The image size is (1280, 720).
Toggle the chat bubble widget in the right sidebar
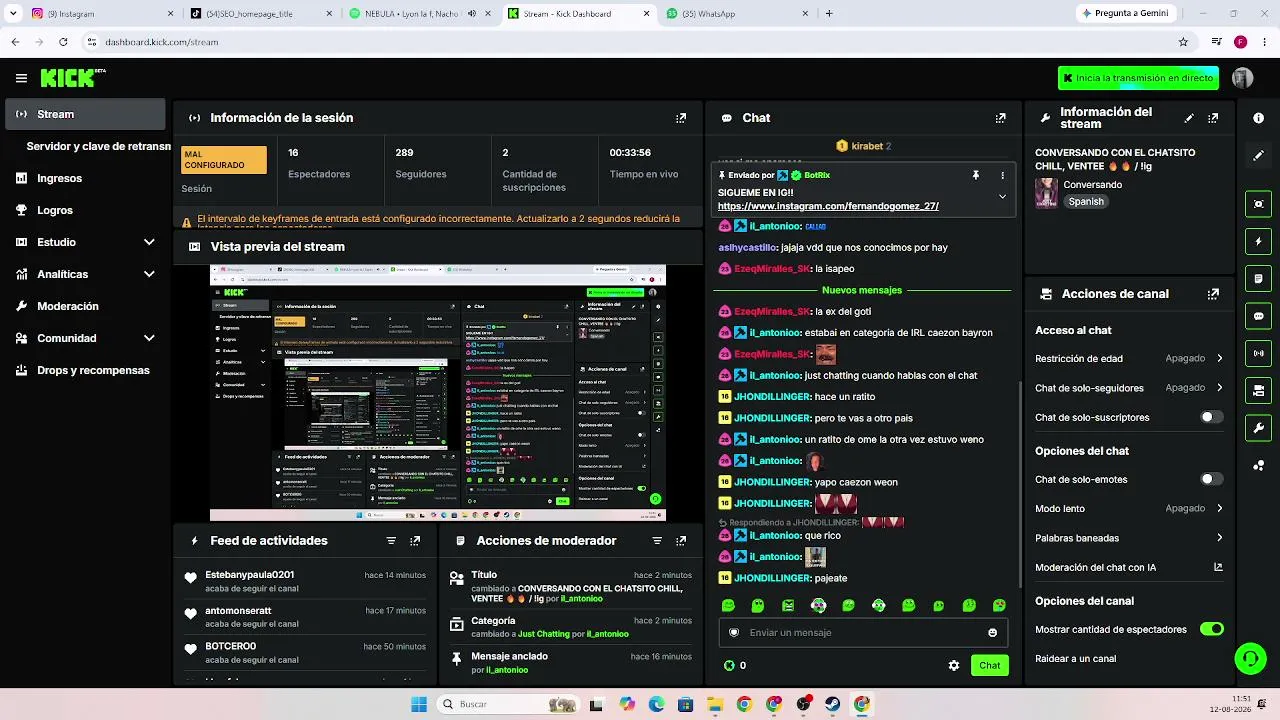1258,316
